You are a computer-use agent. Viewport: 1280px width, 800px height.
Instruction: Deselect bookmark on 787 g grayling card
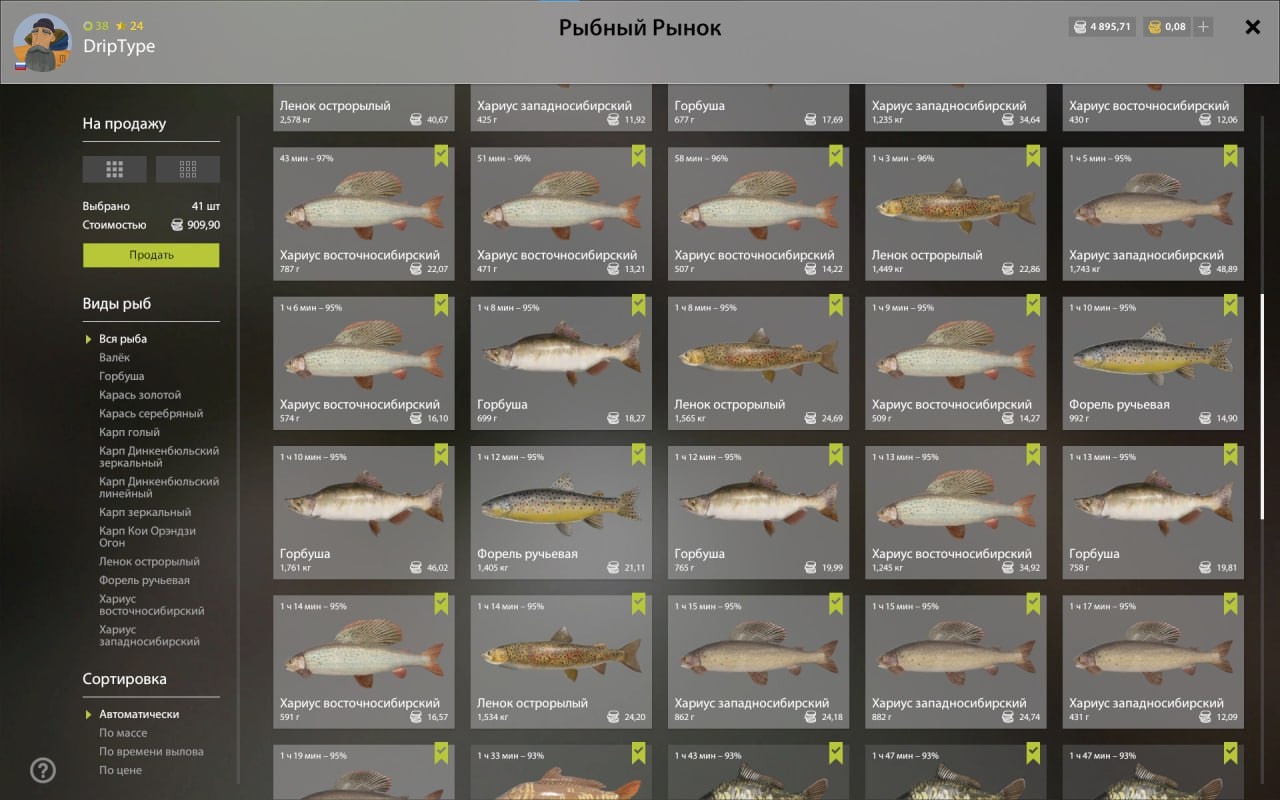(441, 156)
